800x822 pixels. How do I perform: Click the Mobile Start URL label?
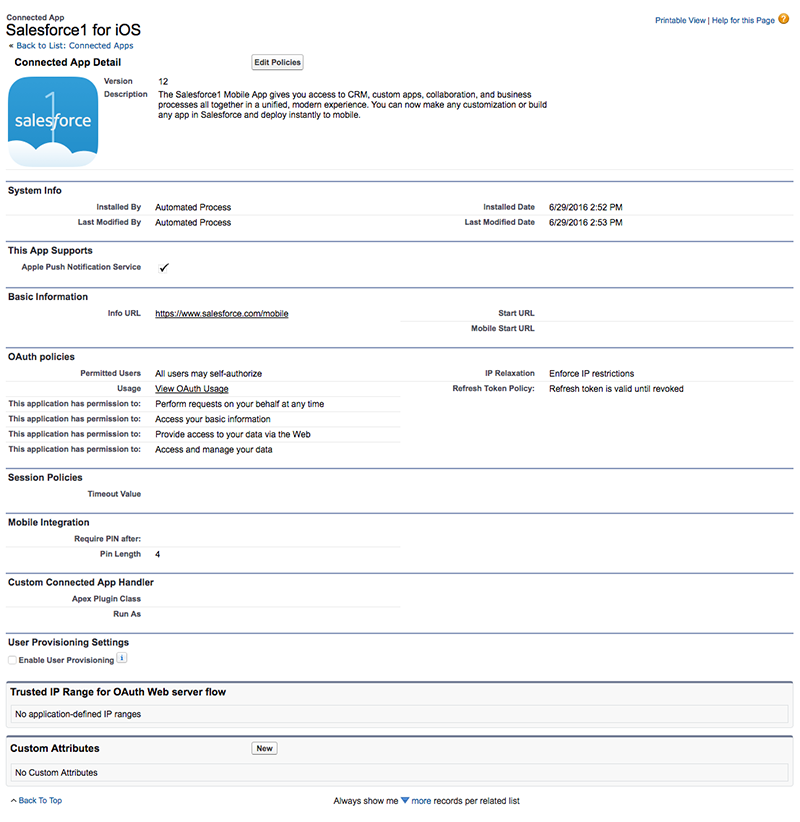(x=503, y=329)
